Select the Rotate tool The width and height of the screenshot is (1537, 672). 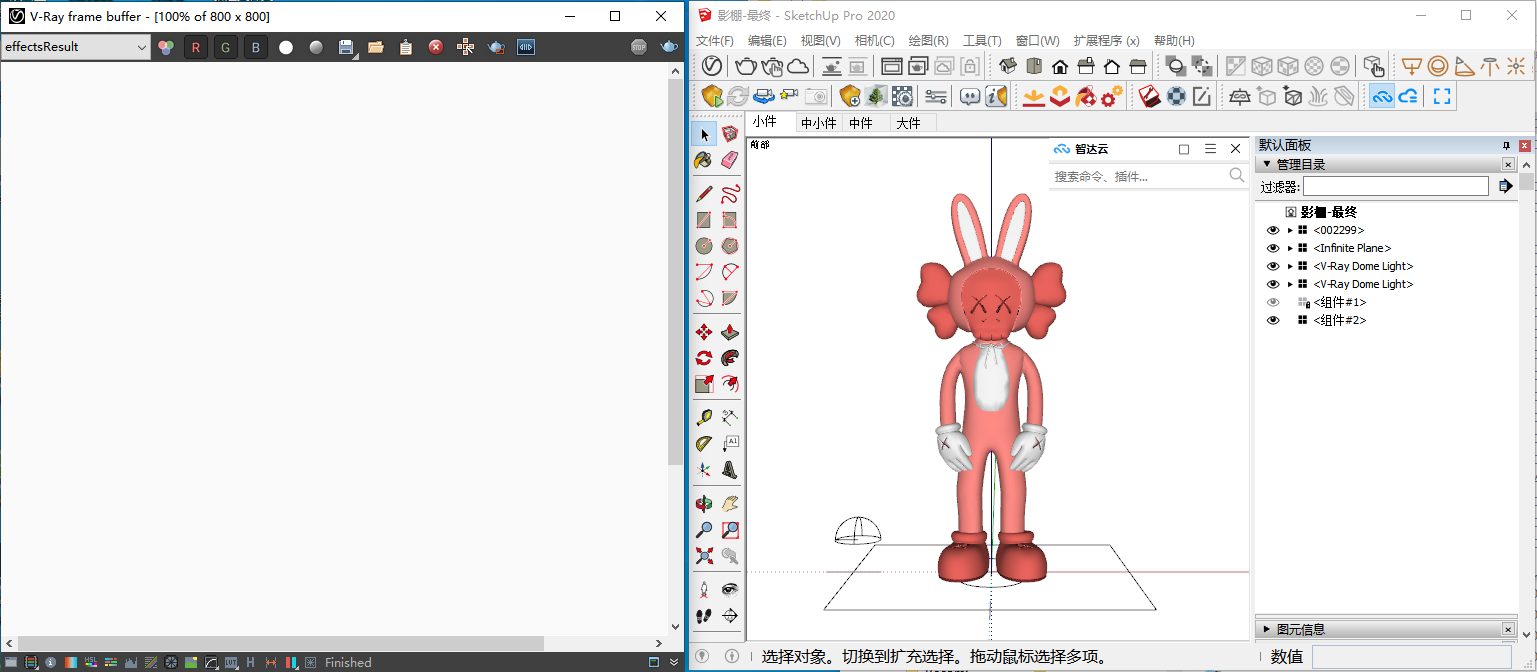point(704,358)
